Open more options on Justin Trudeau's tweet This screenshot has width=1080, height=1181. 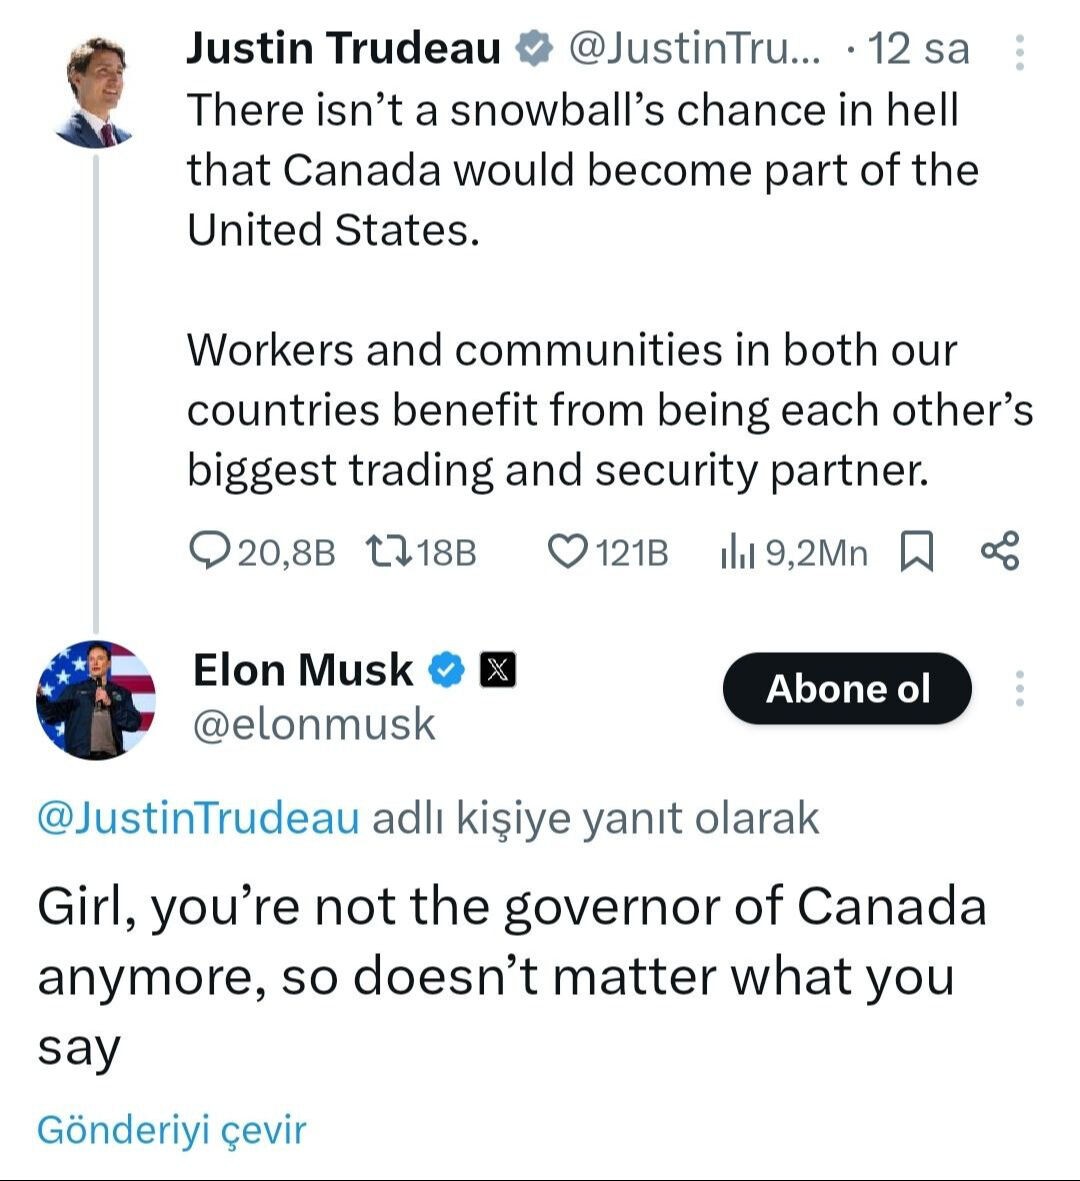pyautogui.click(x=1019, y=52)
